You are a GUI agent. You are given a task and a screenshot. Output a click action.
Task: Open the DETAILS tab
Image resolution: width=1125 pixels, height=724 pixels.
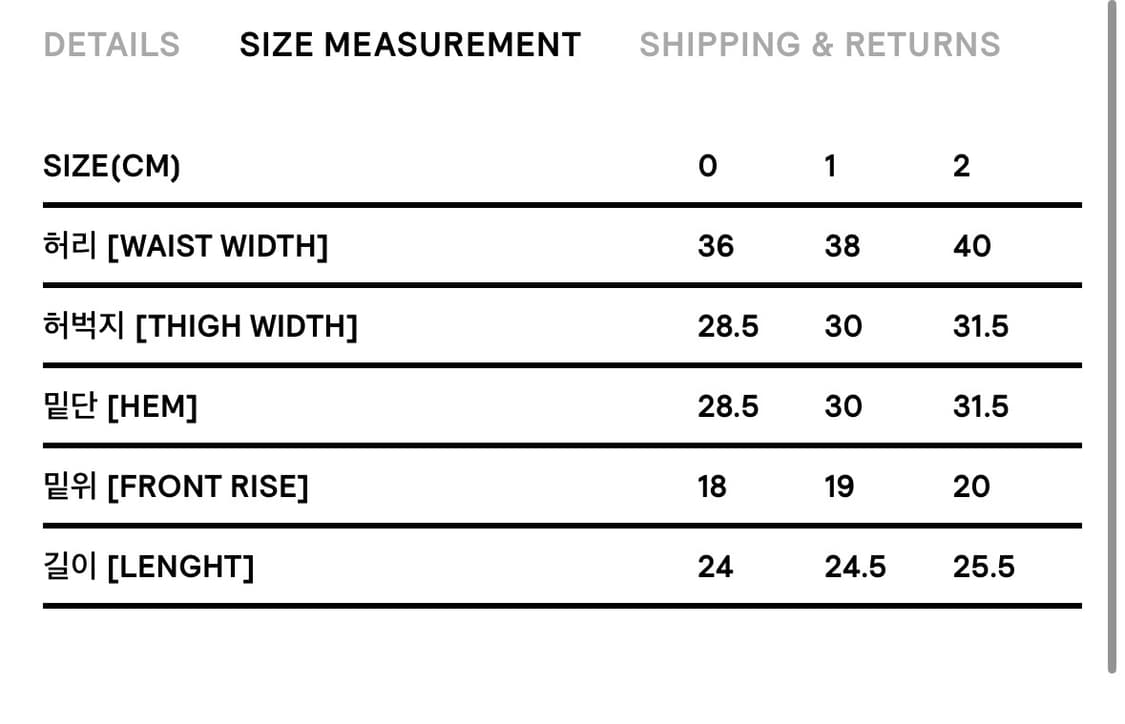pyautogui.click(x=111, y=45)
